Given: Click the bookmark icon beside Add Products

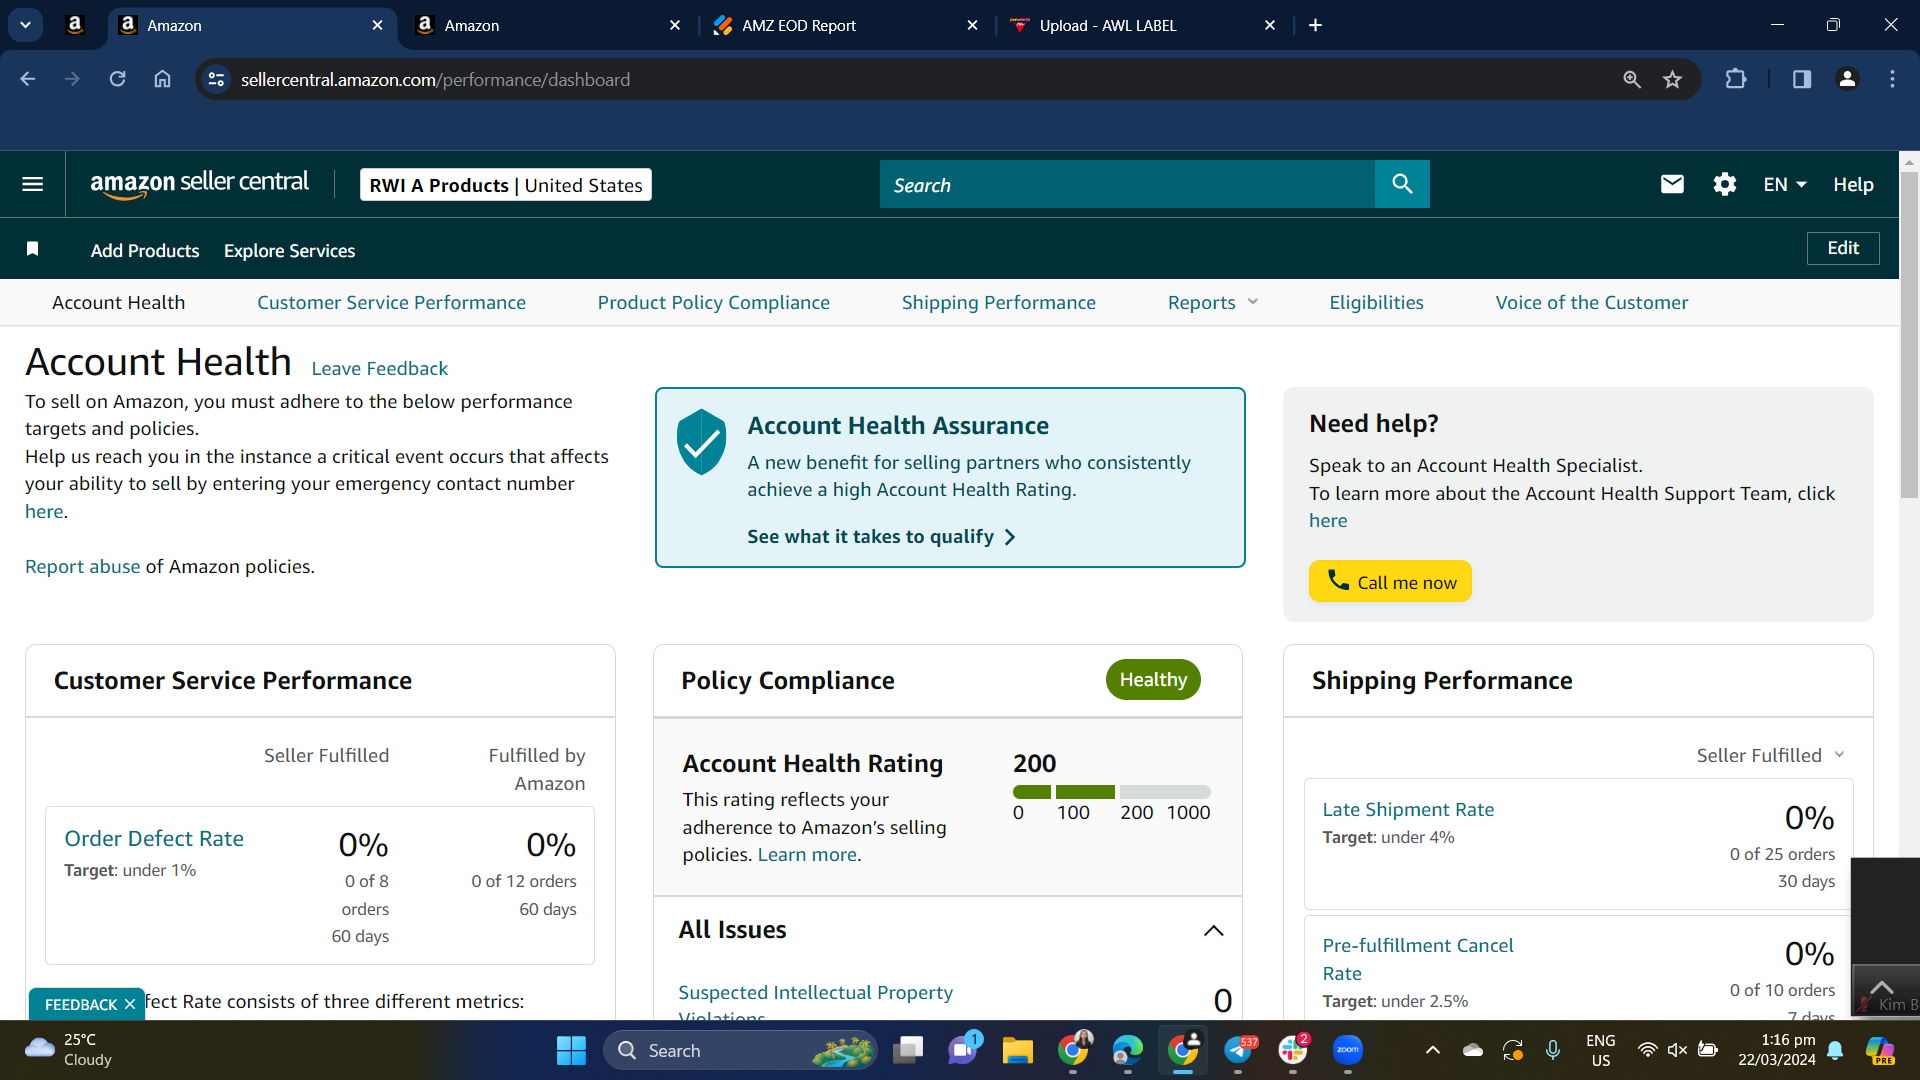Looking at the screenshot, I should 32,249.
